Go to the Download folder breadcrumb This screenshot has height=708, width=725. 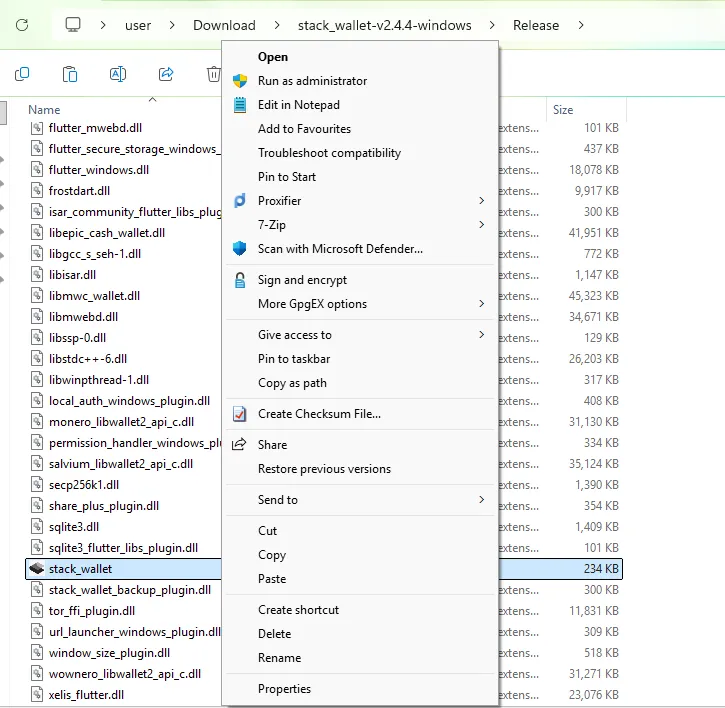point(224,25)
